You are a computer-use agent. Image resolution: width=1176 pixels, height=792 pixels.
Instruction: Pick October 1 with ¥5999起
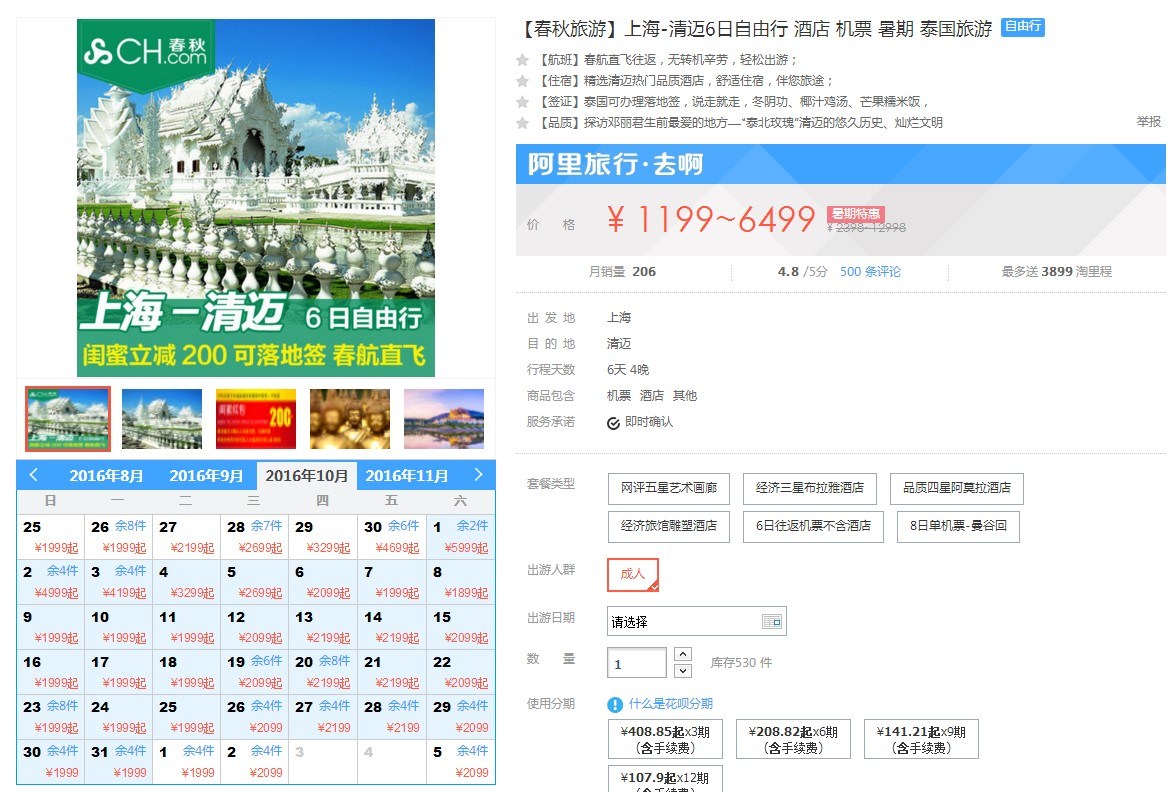coord(460,537)
